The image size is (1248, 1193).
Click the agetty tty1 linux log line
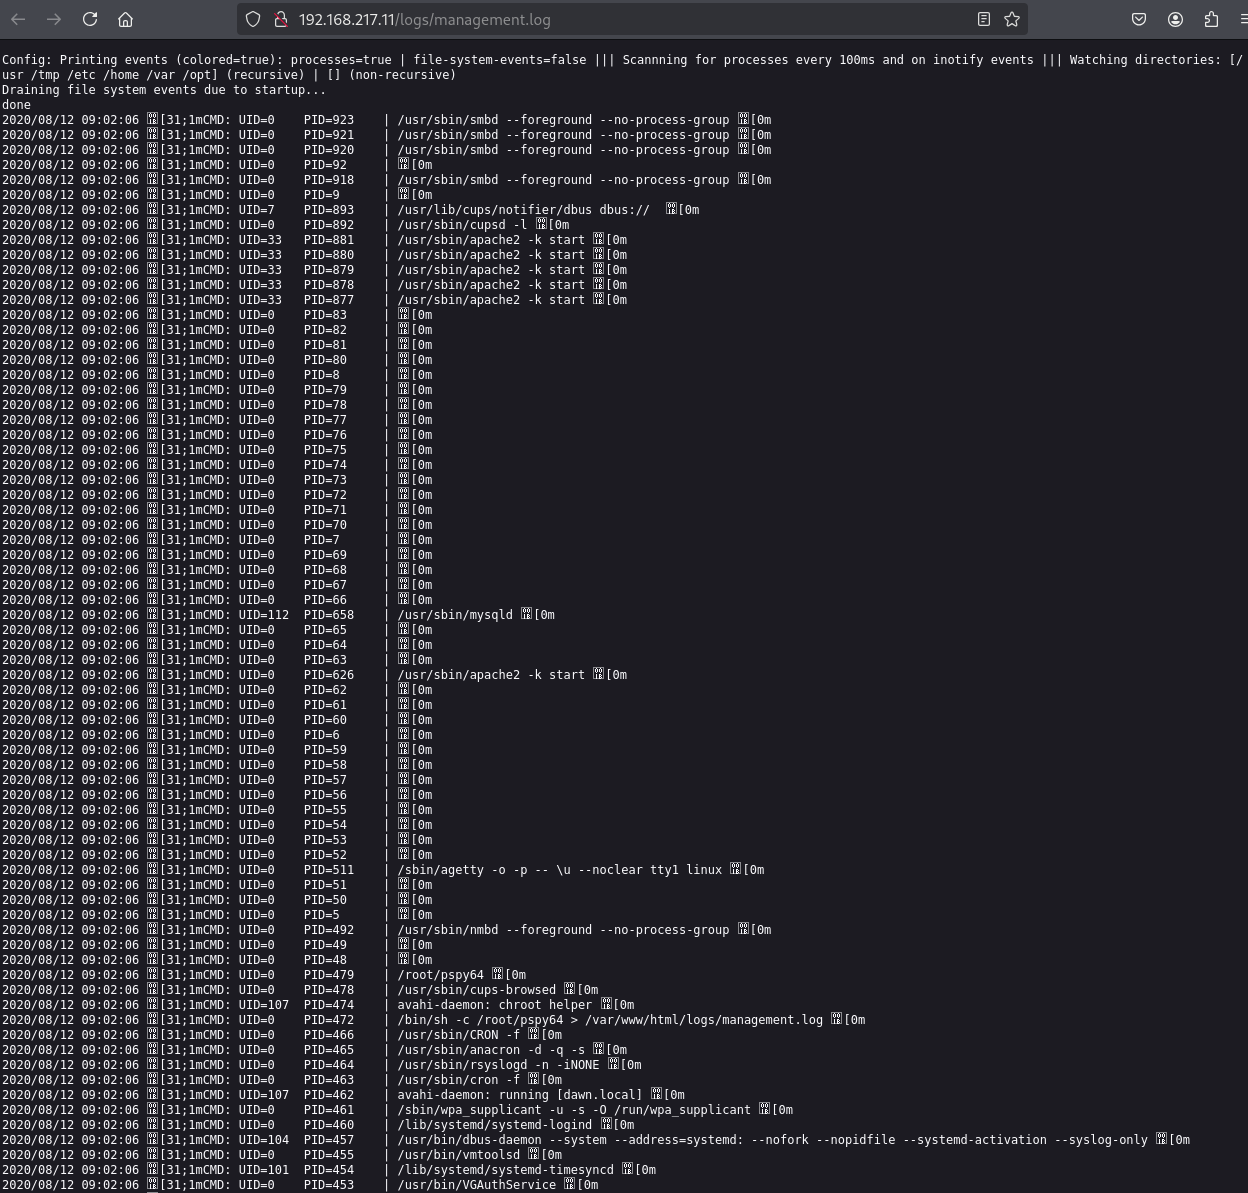tap(559, 870)
